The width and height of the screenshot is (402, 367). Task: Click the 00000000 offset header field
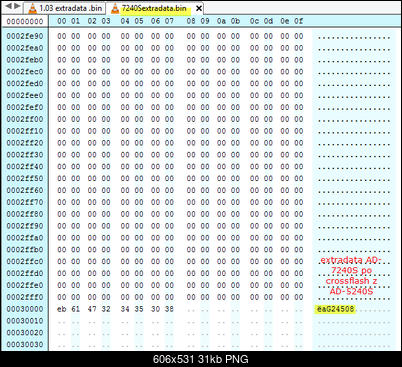click(x=25, y=22)
